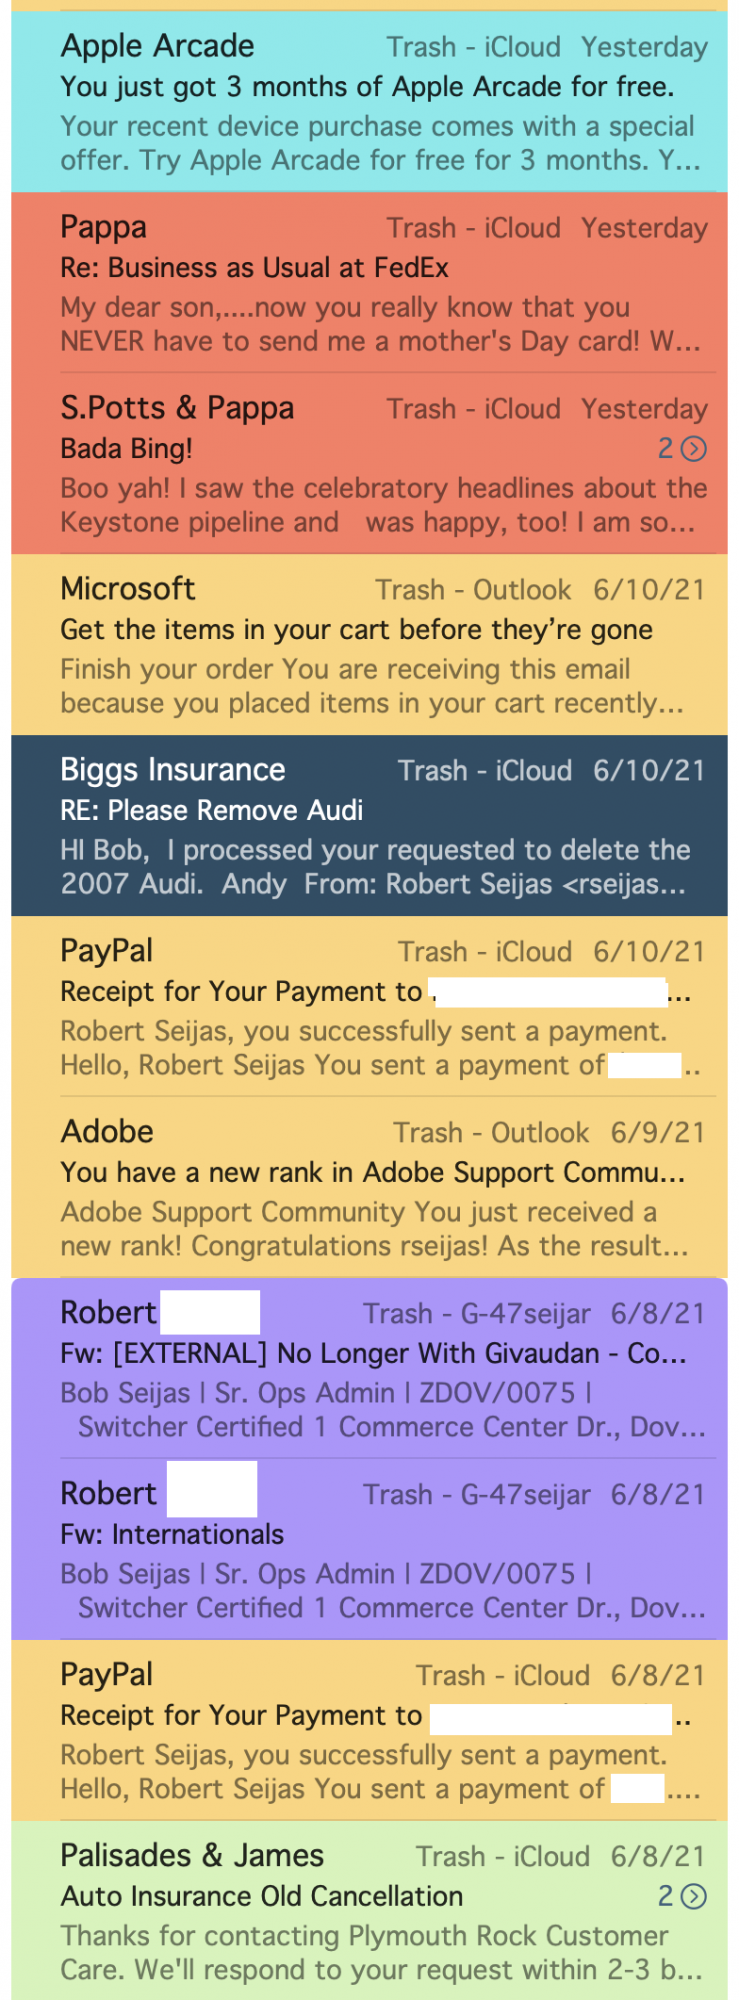Select Biggs Insurance Remove Audi message
The width and height of the screenshot is (739, 2000).
coord(369,826)
